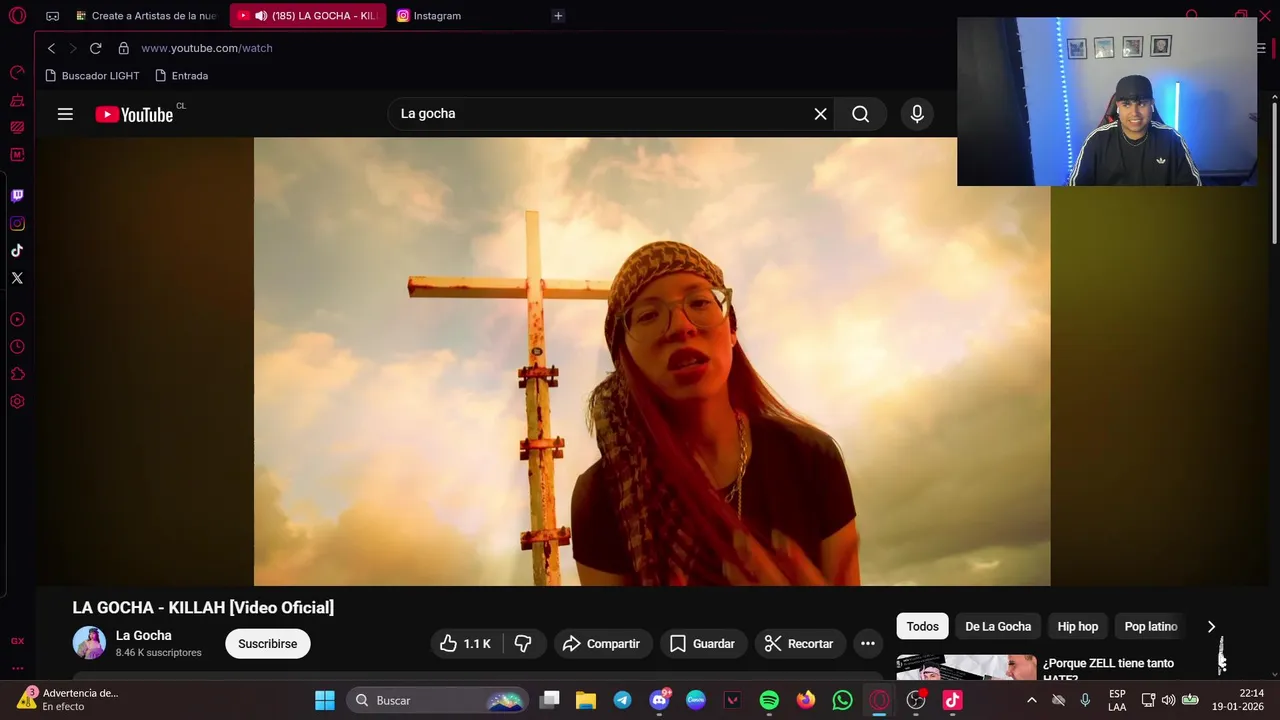Open Discord from the taskbar
Image resolution: width=1280 pixels, height=720 pixels.
point(659,700)
